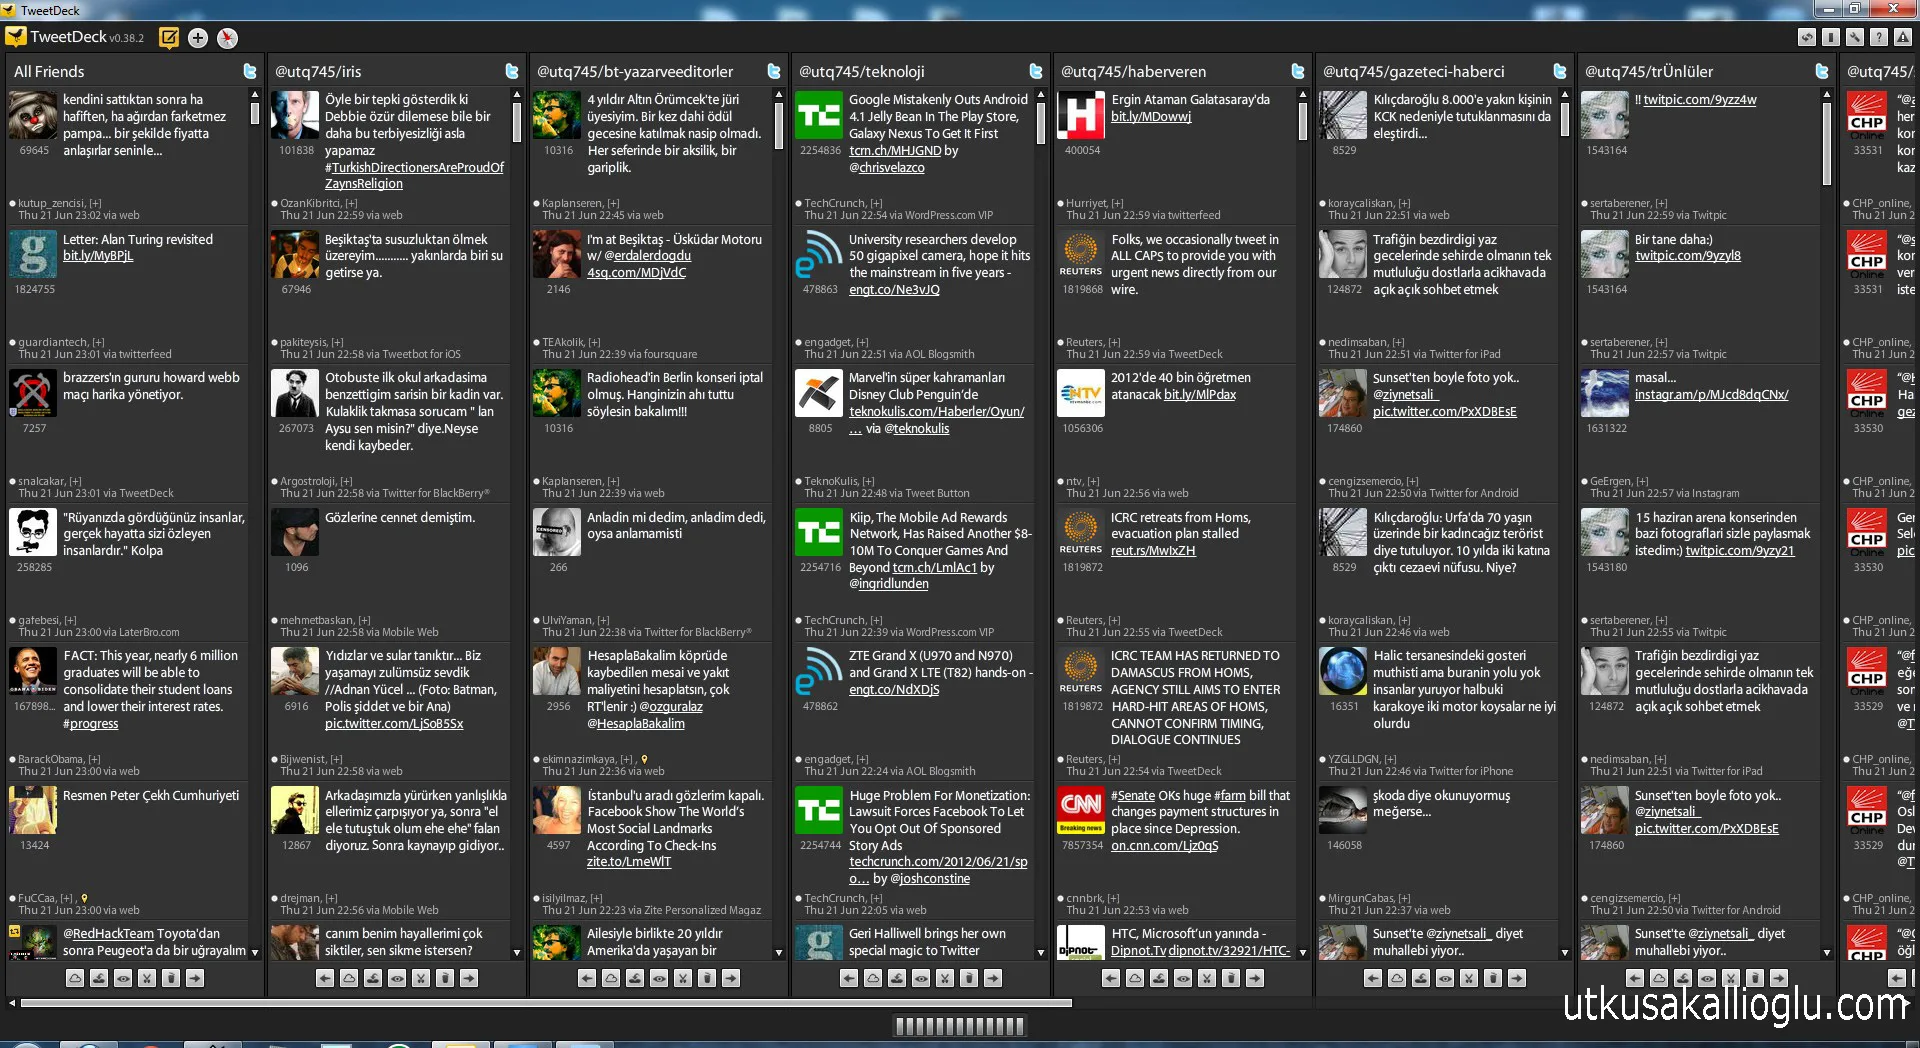Move @utq745/iris column left with arrow icon
Viewport: 1920px width, 1048px height.
[325, 978]
